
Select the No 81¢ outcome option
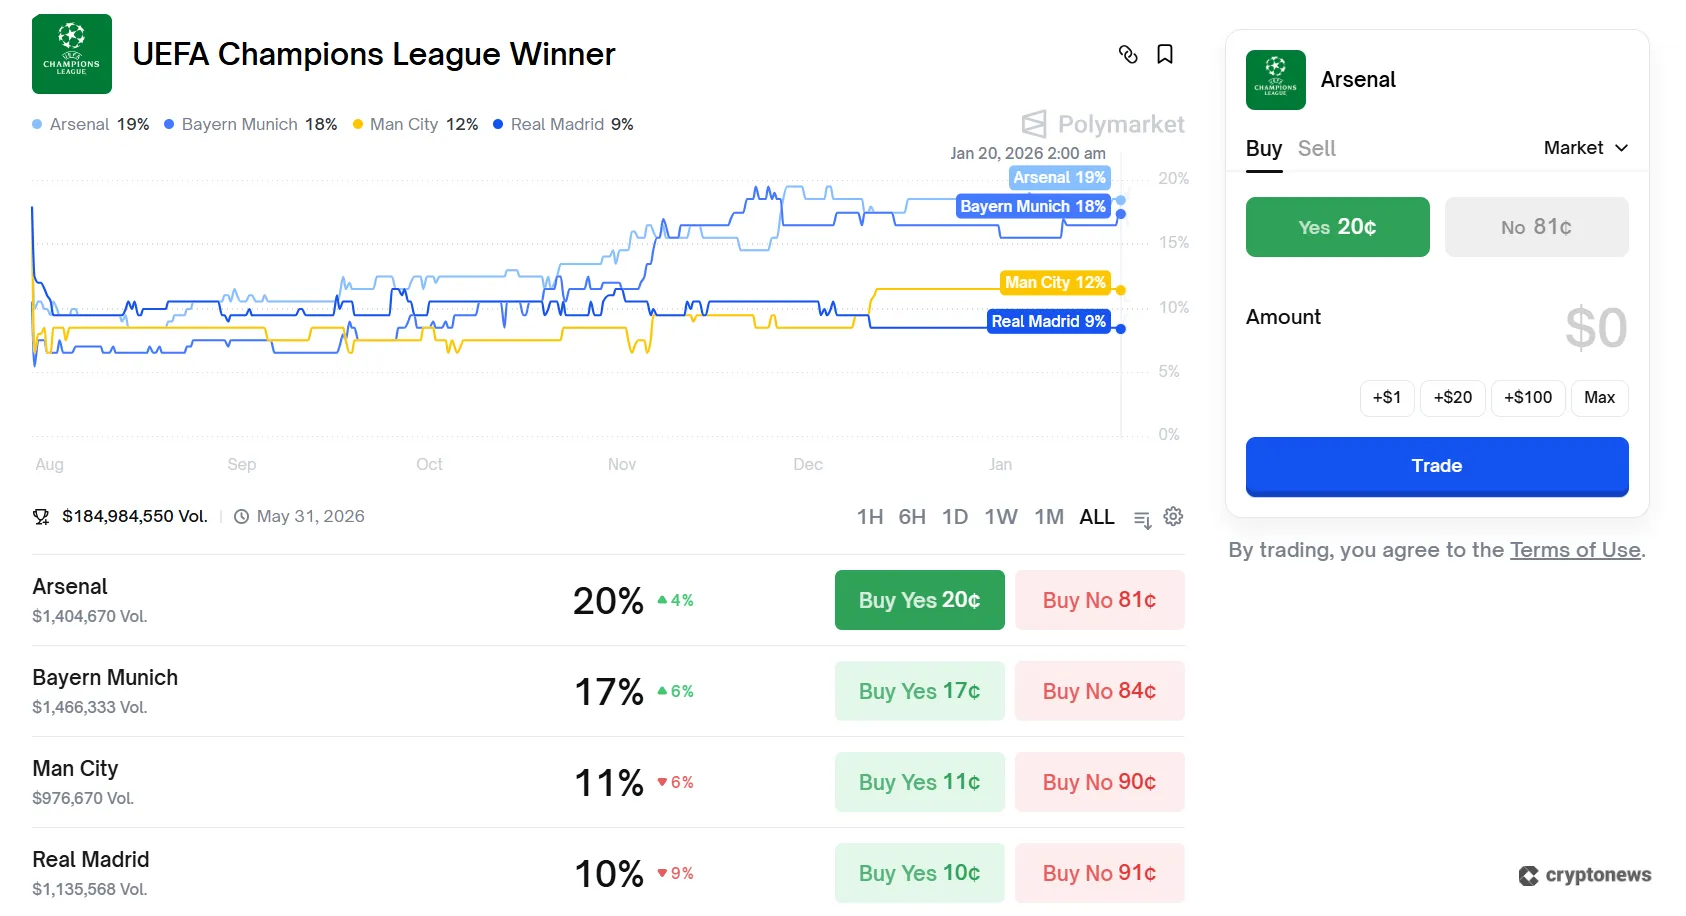(1536, 227)
